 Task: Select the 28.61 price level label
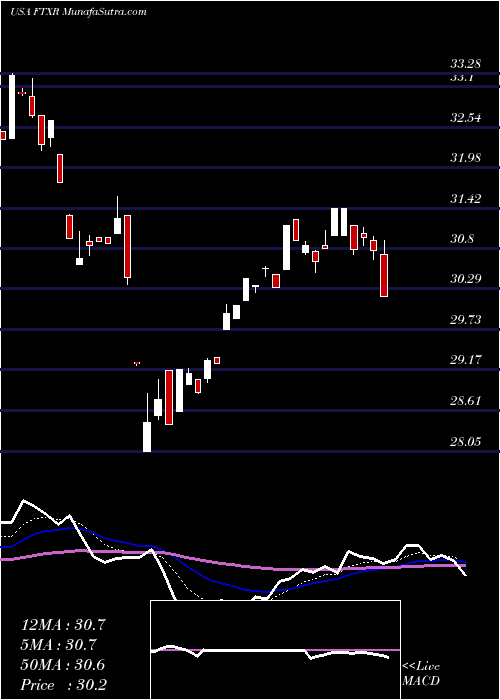point(466,400)
